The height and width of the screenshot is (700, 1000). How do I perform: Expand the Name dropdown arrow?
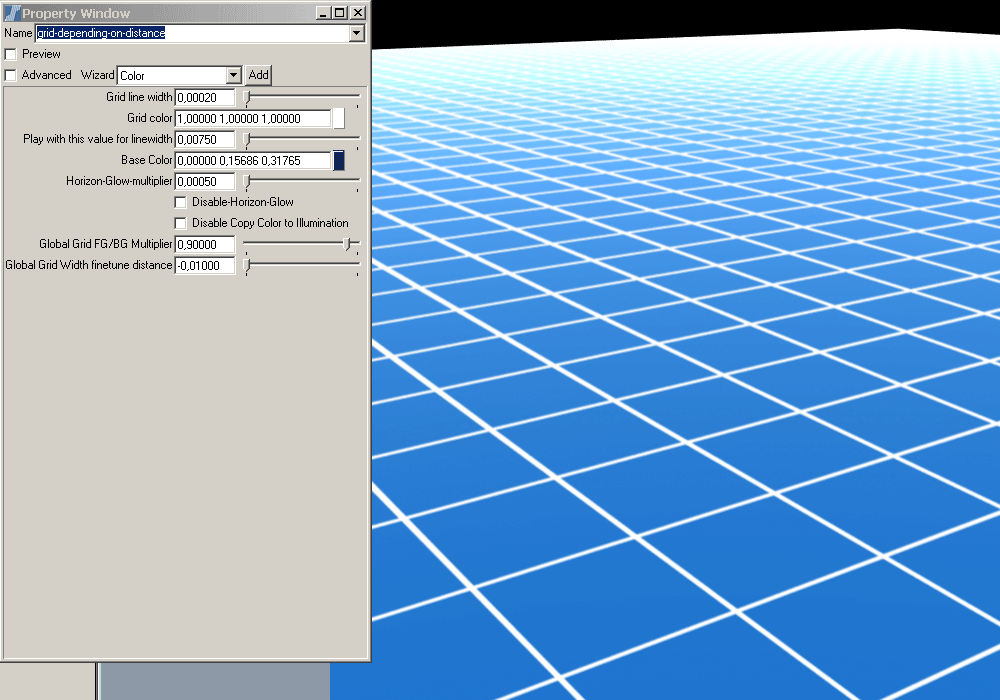tap(357, 33)
